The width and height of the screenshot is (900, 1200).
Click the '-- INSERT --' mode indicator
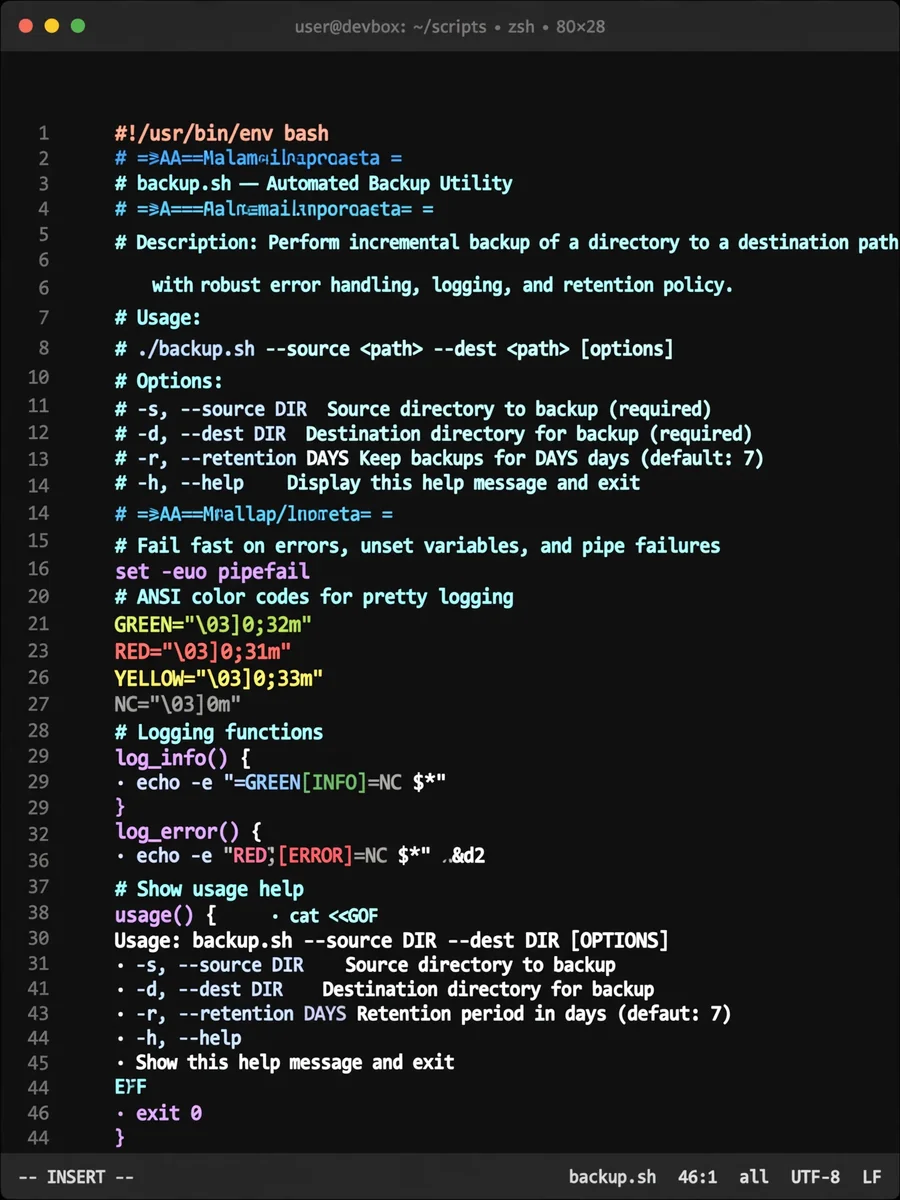tap(76, 1177)
